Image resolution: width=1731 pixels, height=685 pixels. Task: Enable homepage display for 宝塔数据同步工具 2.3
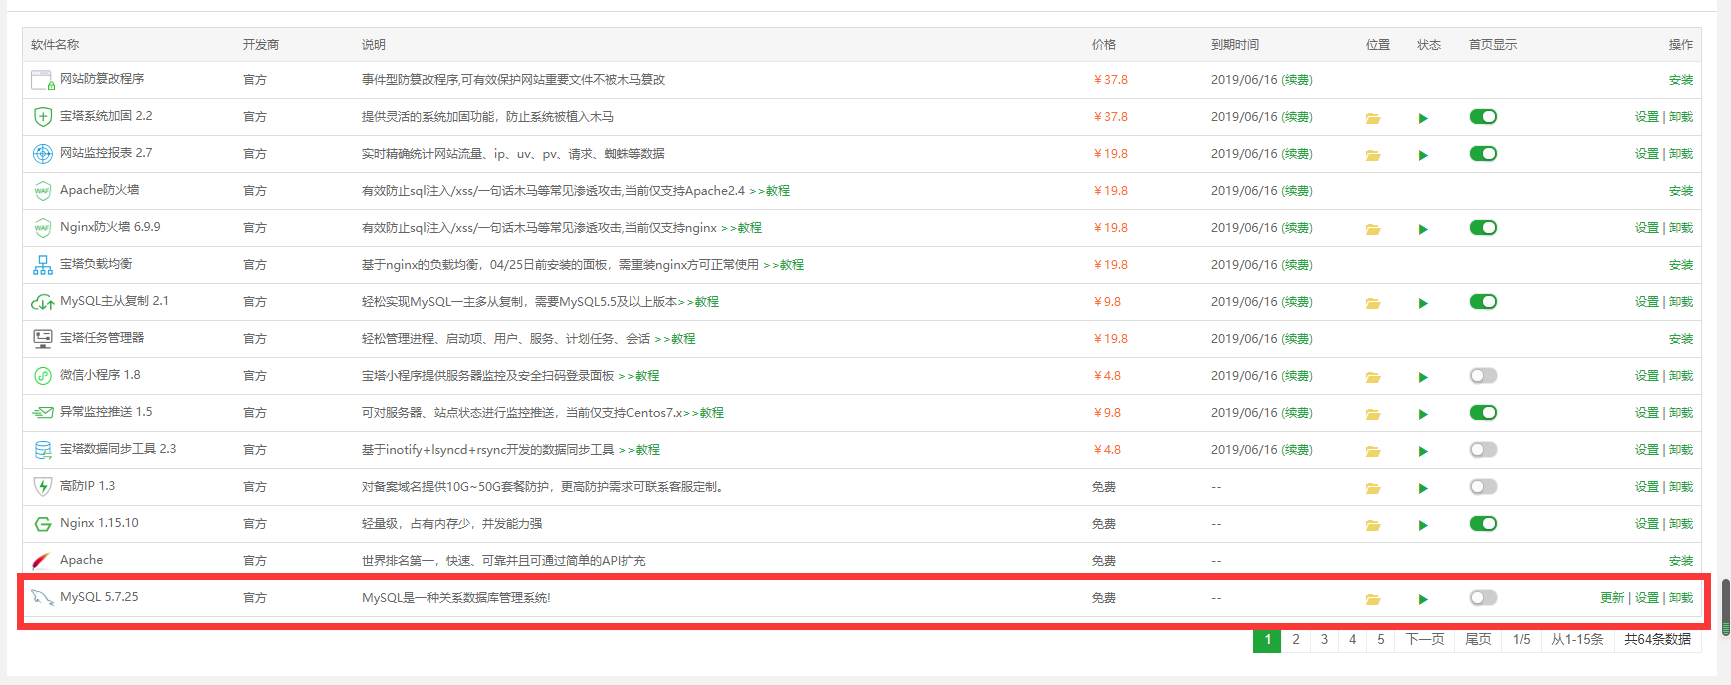click(x=1483, y=450)
